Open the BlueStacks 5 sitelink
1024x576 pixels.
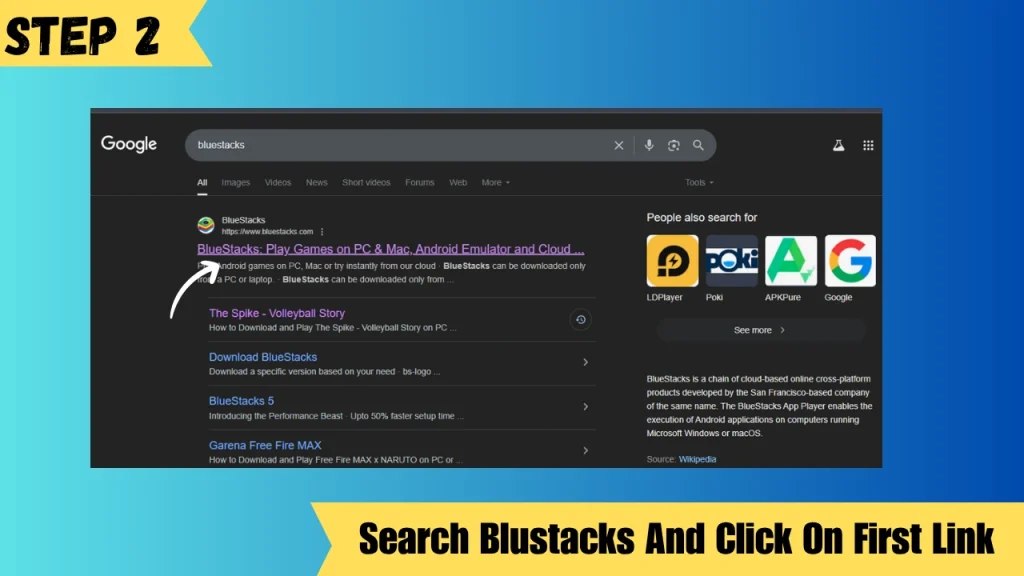click(241, 401)
